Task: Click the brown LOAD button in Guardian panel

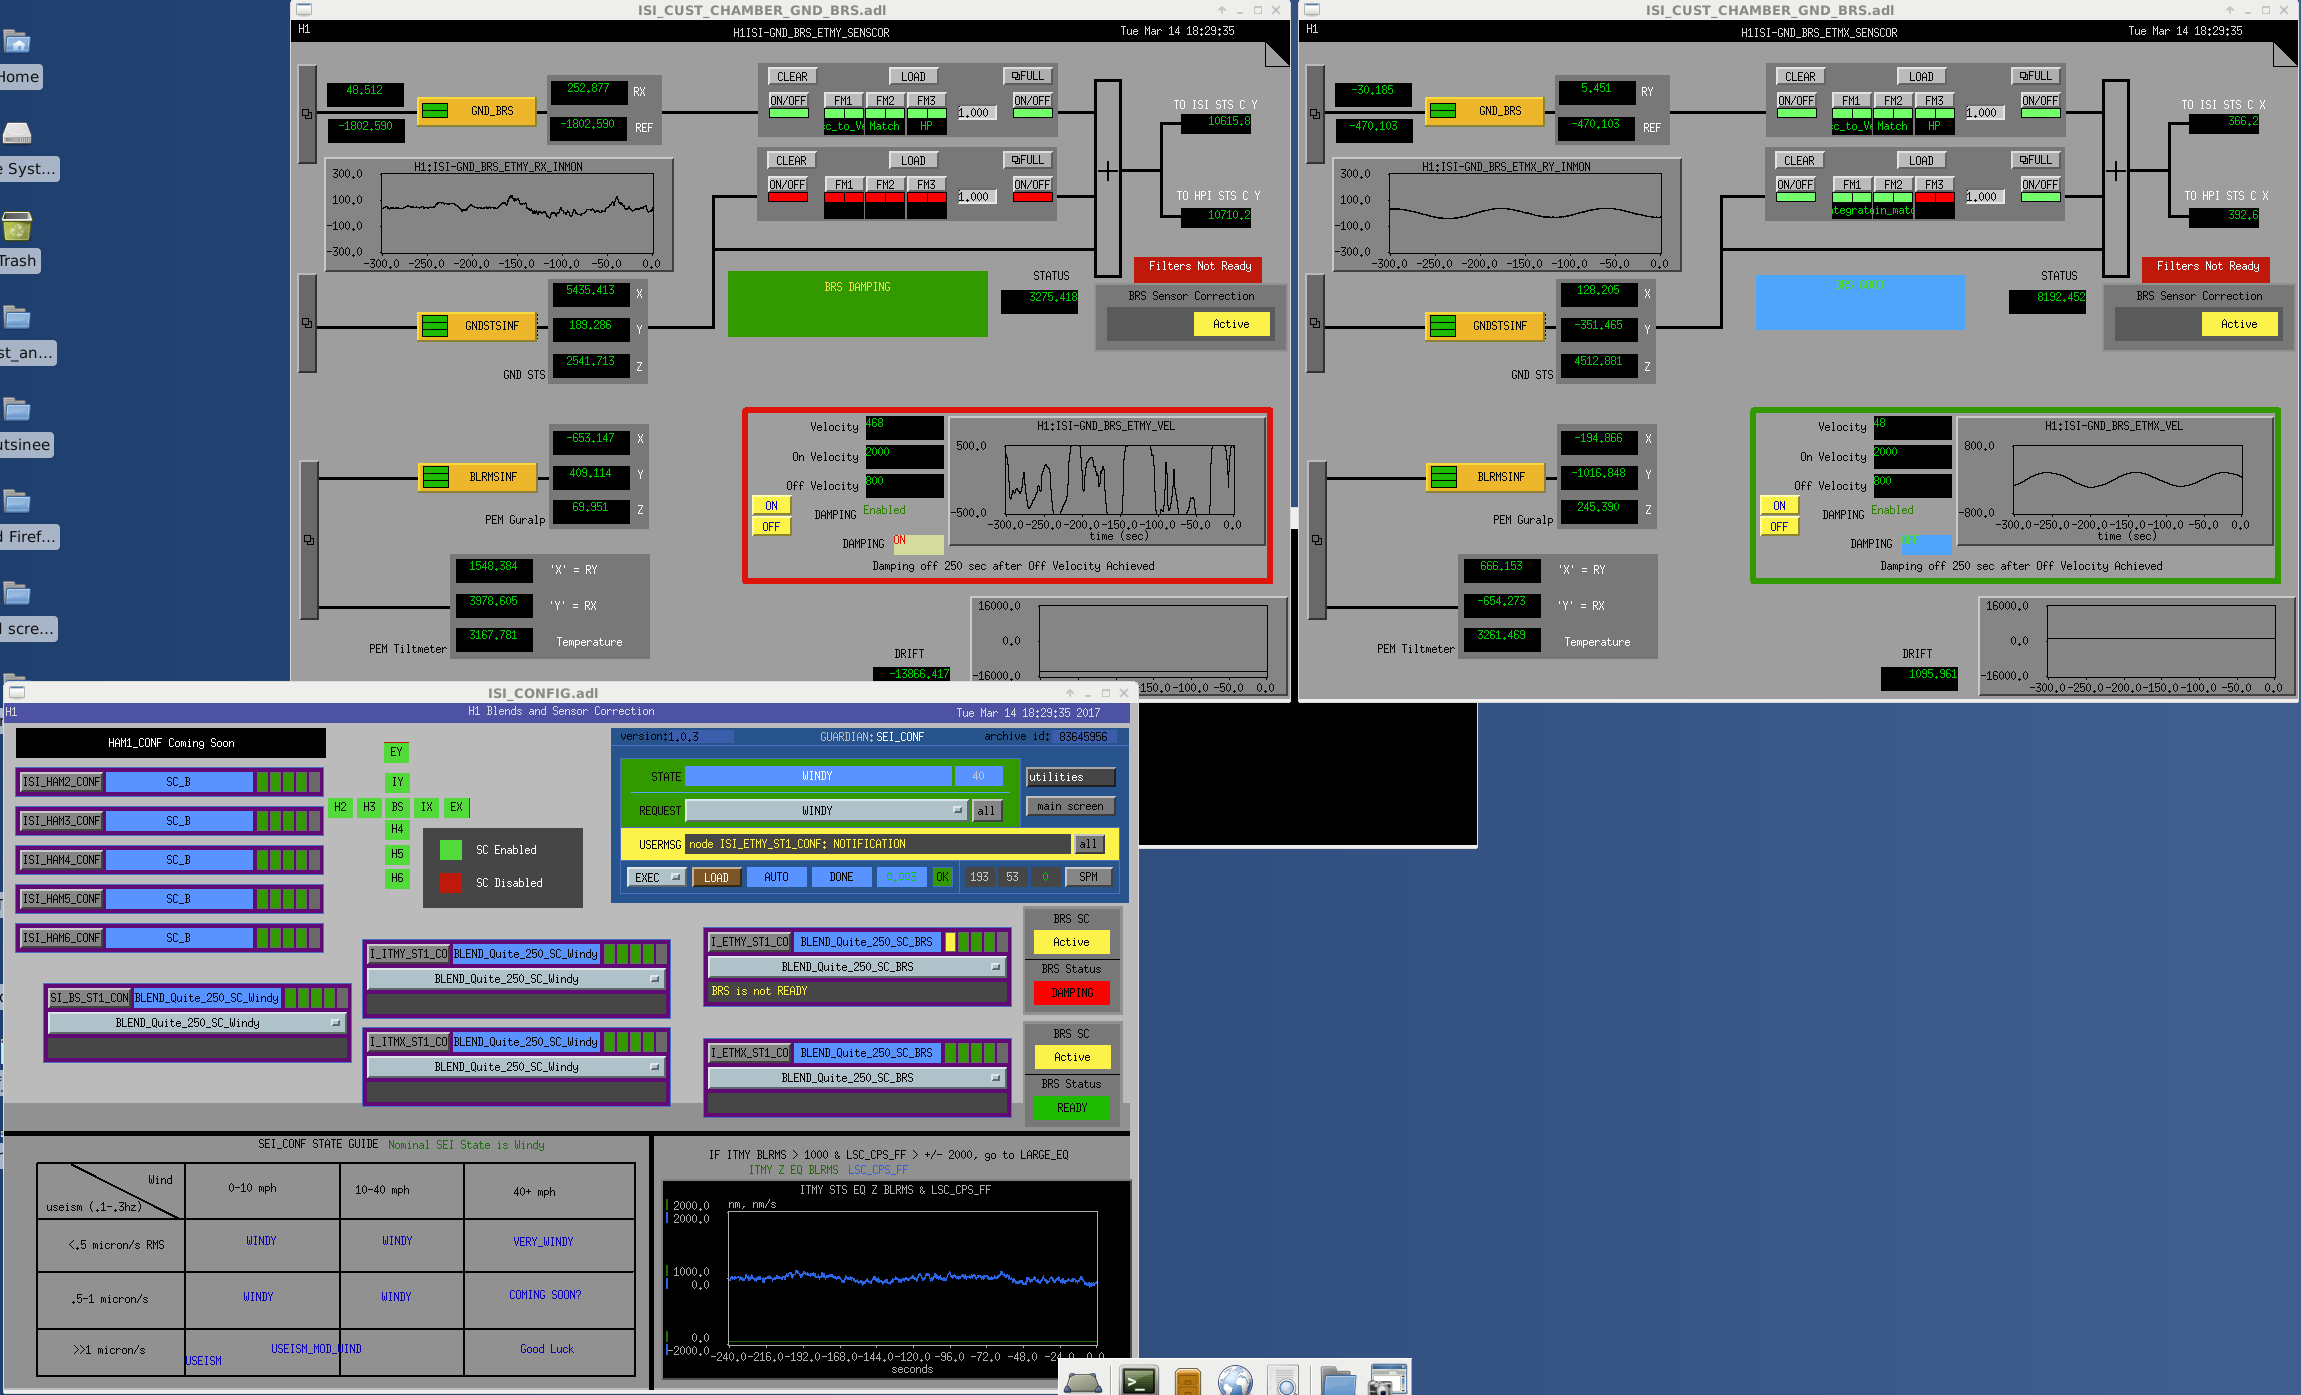Action: tap(716, 878)
